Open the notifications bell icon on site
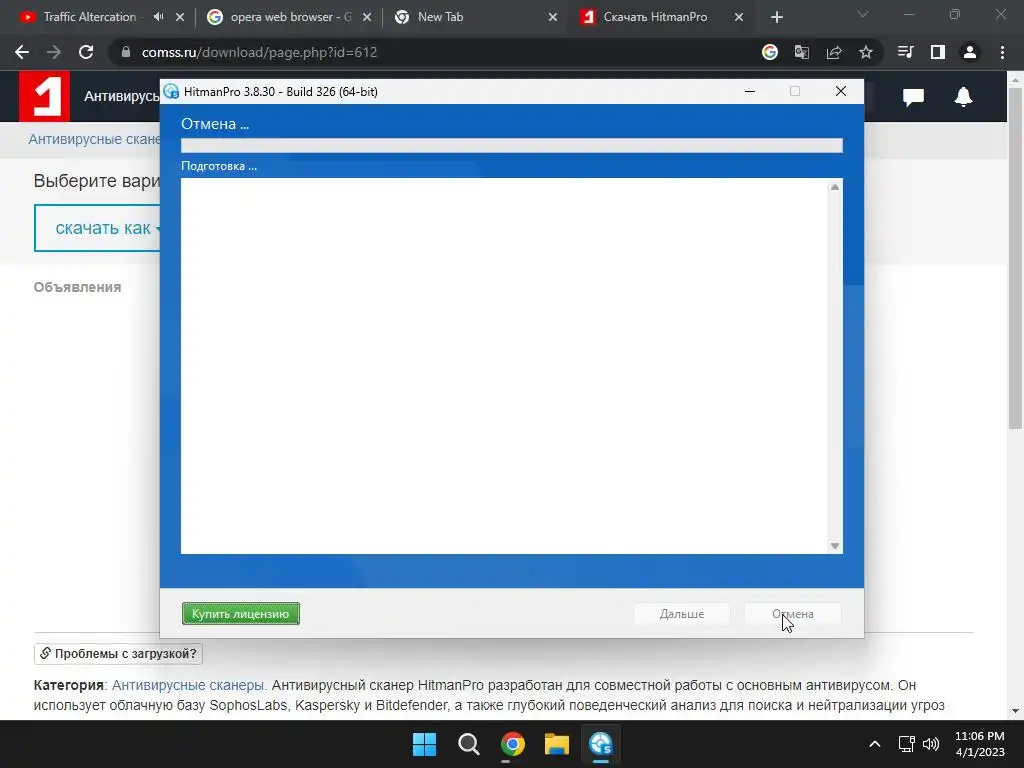 [x=963, y=97]
